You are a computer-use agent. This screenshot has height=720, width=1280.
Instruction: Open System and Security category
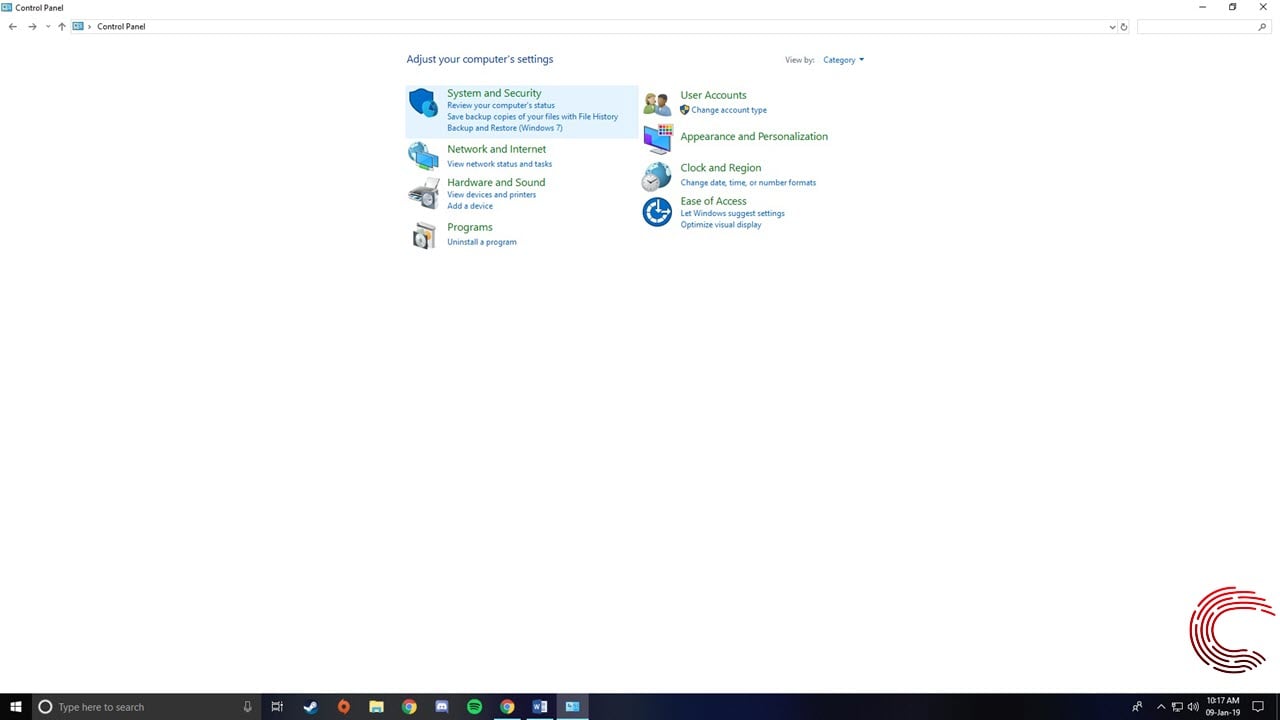[494, 93]
